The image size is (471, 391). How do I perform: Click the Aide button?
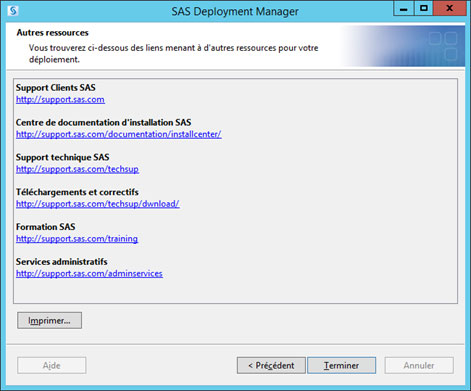point(52,365)
